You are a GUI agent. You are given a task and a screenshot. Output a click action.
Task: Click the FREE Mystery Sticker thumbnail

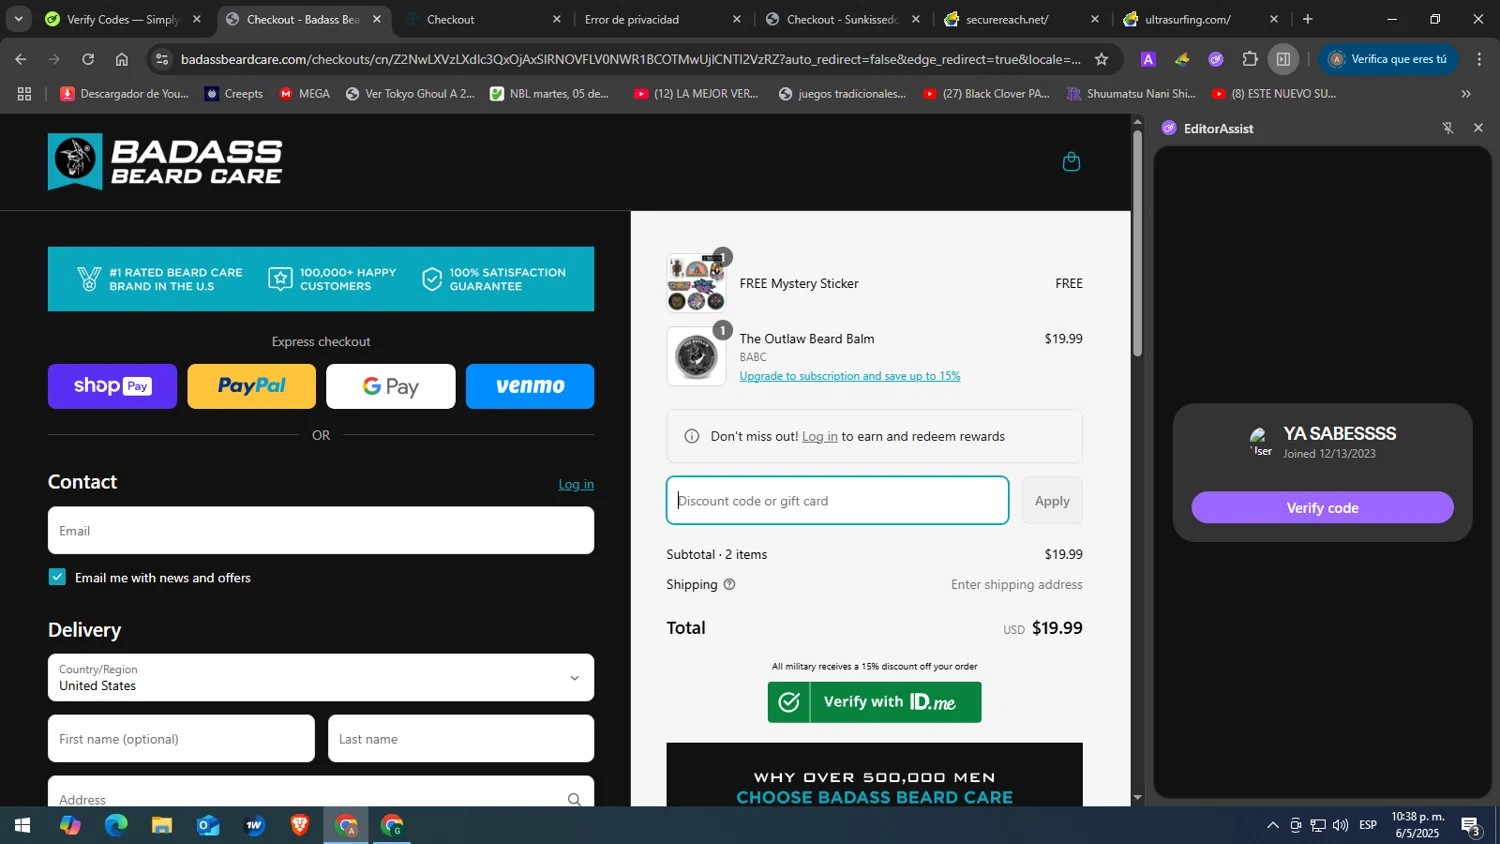(696, 283)
